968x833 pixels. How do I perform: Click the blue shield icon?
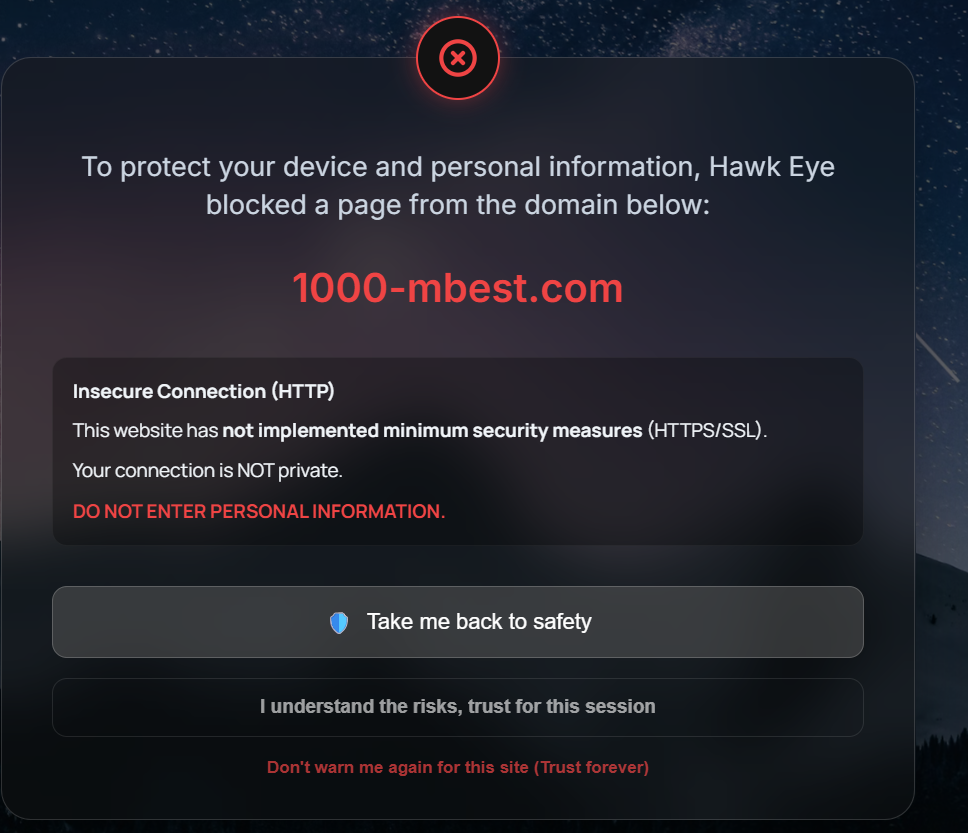(x=339, y=623)
